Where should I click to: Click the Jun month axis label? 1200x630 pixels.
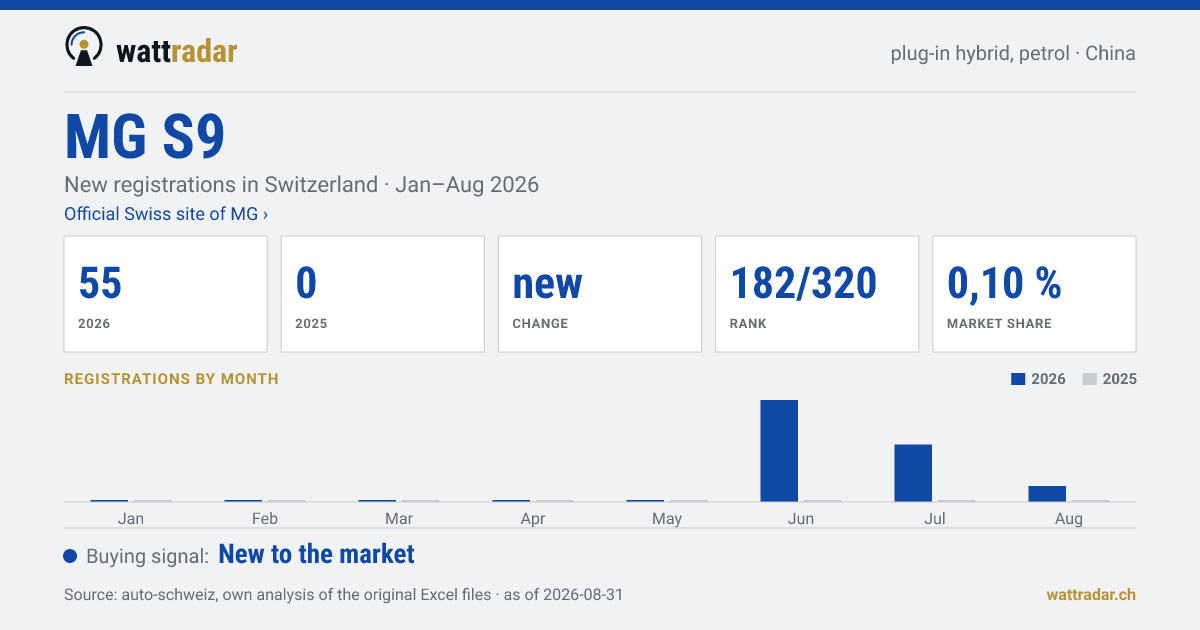pyautogui.click(x=801, y=518)
